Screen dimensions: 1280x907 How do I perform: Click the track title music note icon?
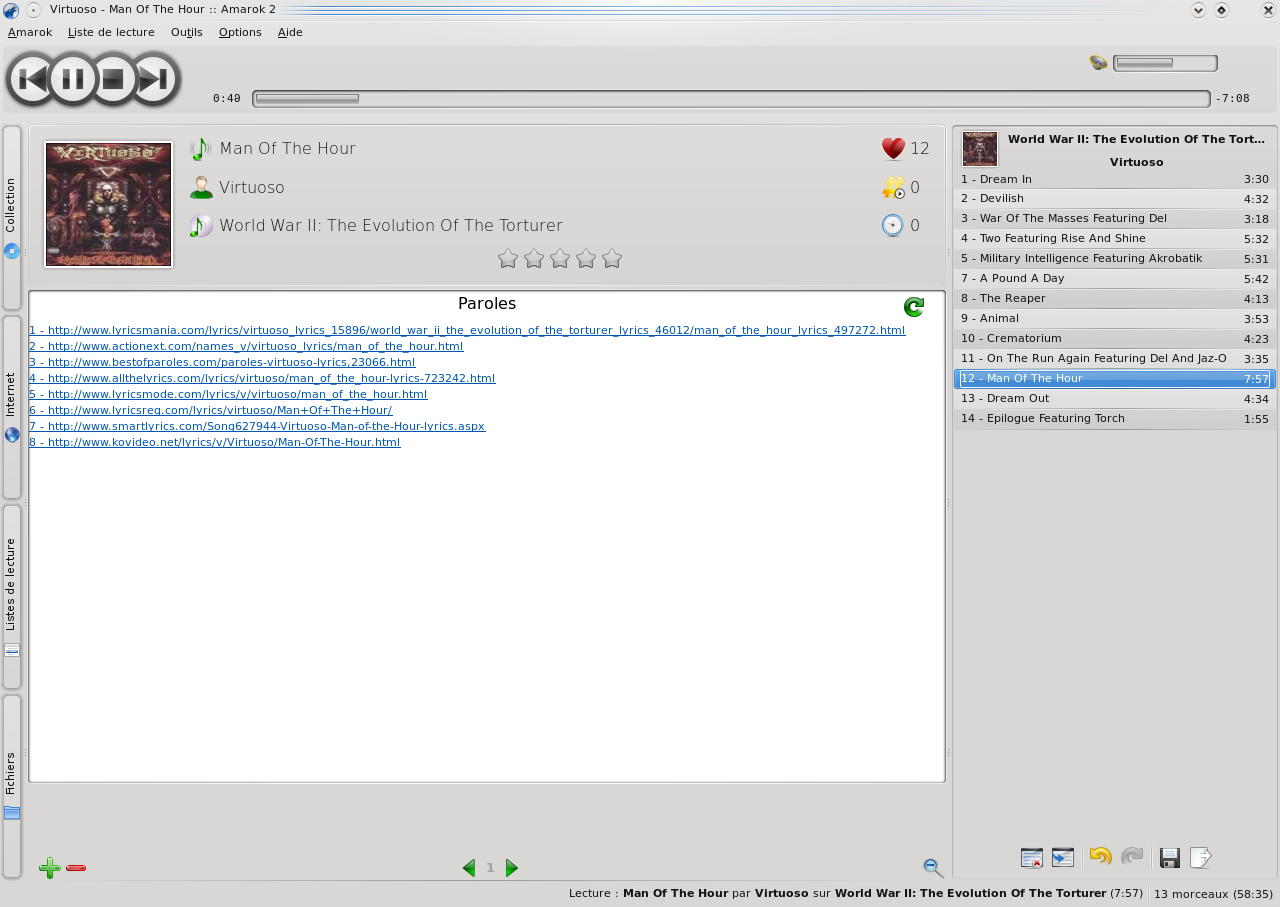[201, 149]
